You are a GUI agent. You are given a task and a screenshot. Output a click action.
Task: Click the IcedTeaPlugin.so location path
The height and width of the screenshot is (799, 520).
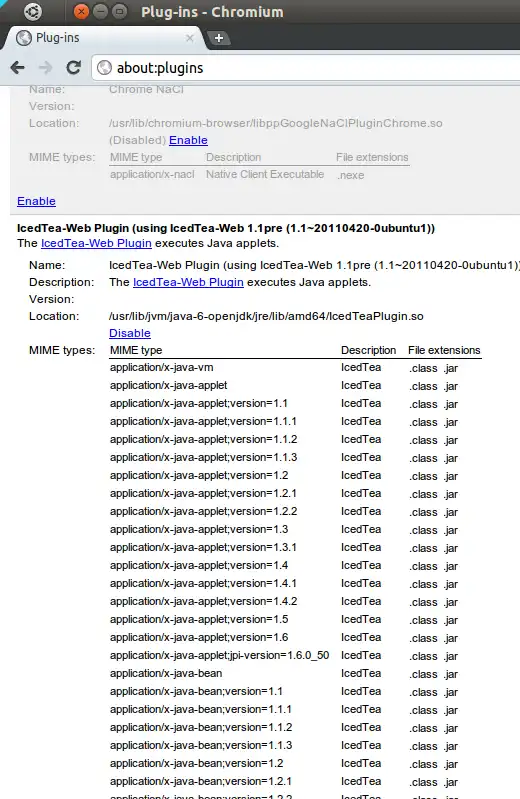(x=266, y=316)
